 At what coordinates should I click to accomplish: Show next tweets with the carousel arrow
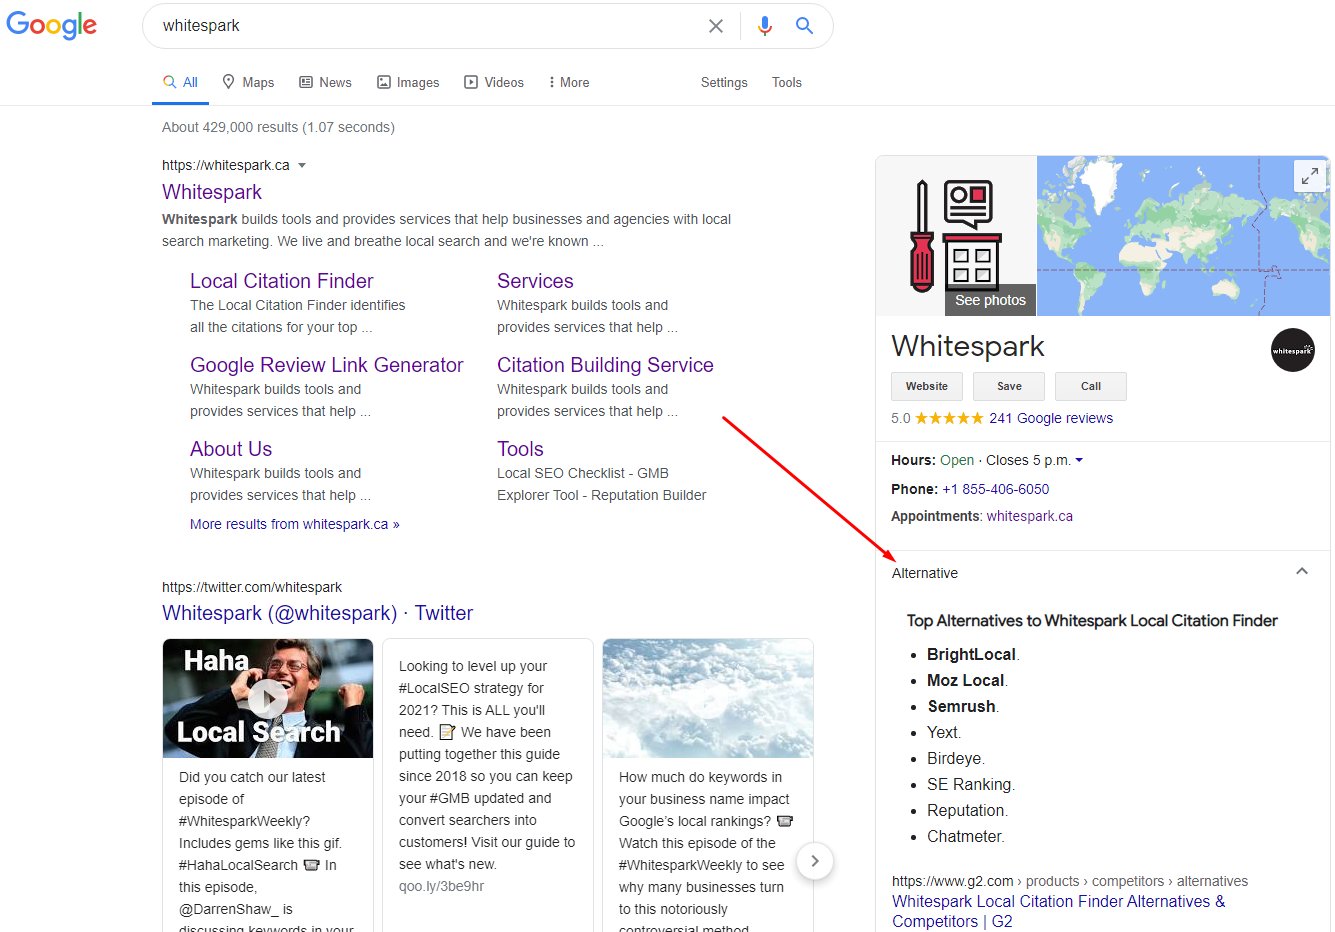point(815,861)
